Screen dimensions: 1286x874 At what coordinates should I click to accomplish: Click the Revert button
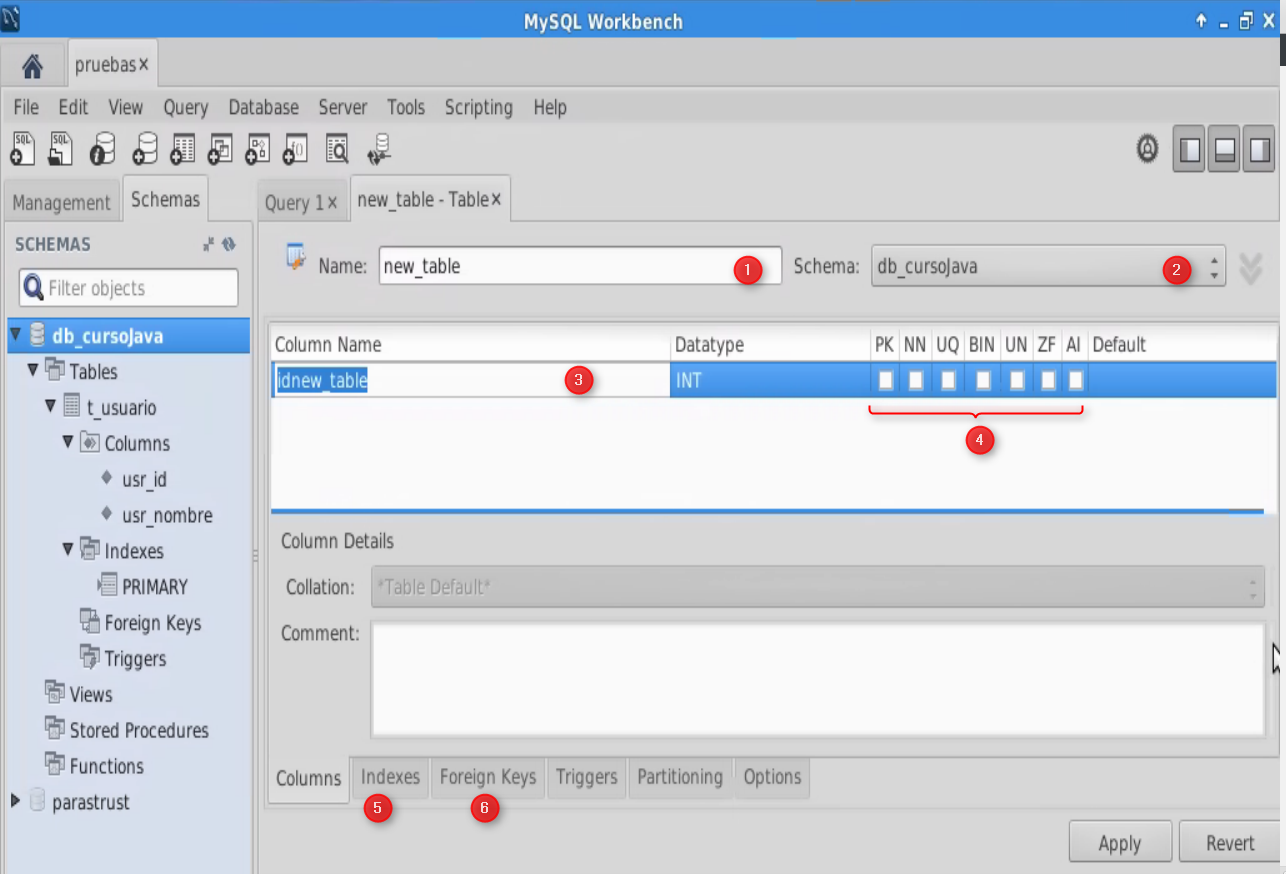pos(1228,841)
